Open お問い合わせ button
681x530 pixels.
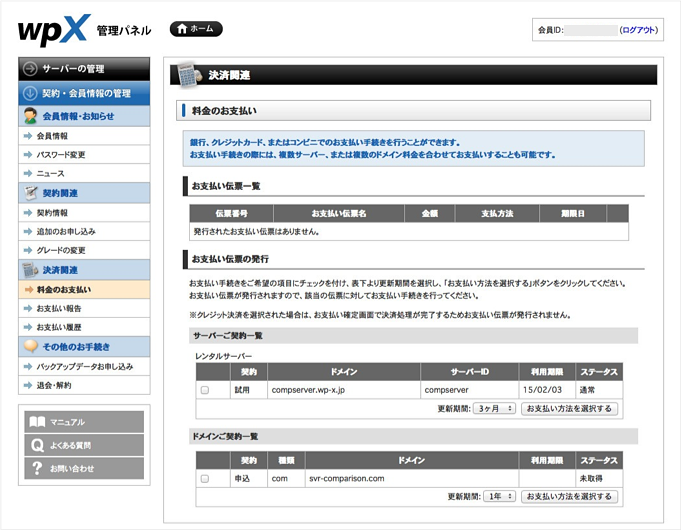click(x=84, y=468)
